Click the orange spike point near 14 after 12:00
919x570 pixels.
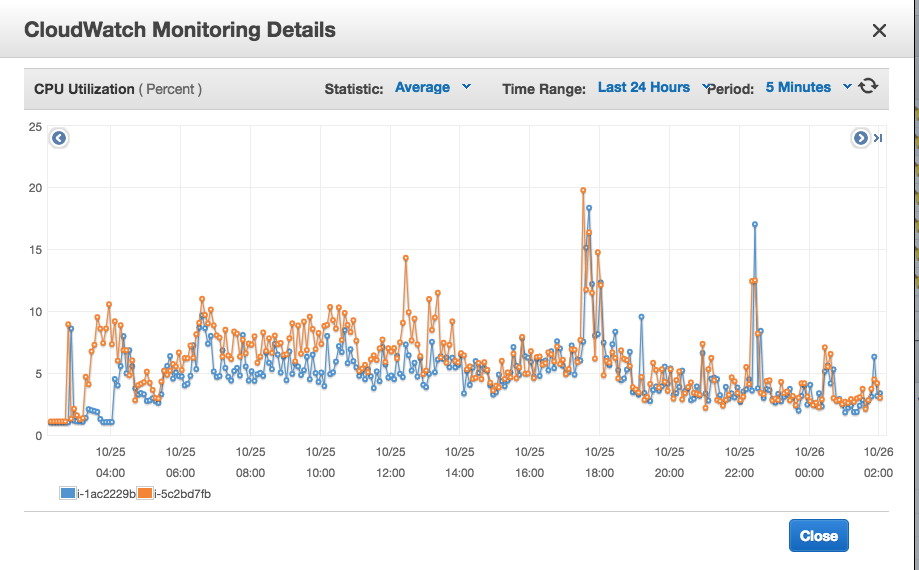click(x=406, y=258)
